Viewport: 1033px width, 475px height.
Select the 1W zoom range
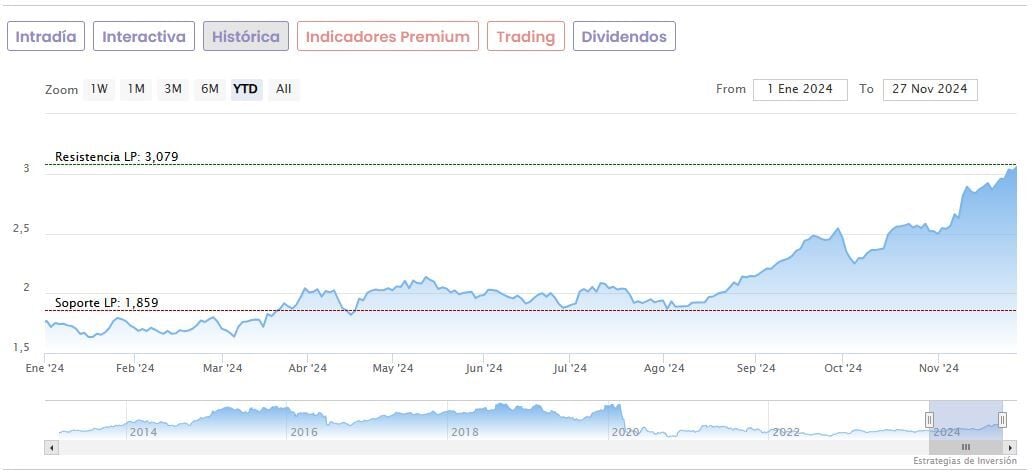point(99,89)
